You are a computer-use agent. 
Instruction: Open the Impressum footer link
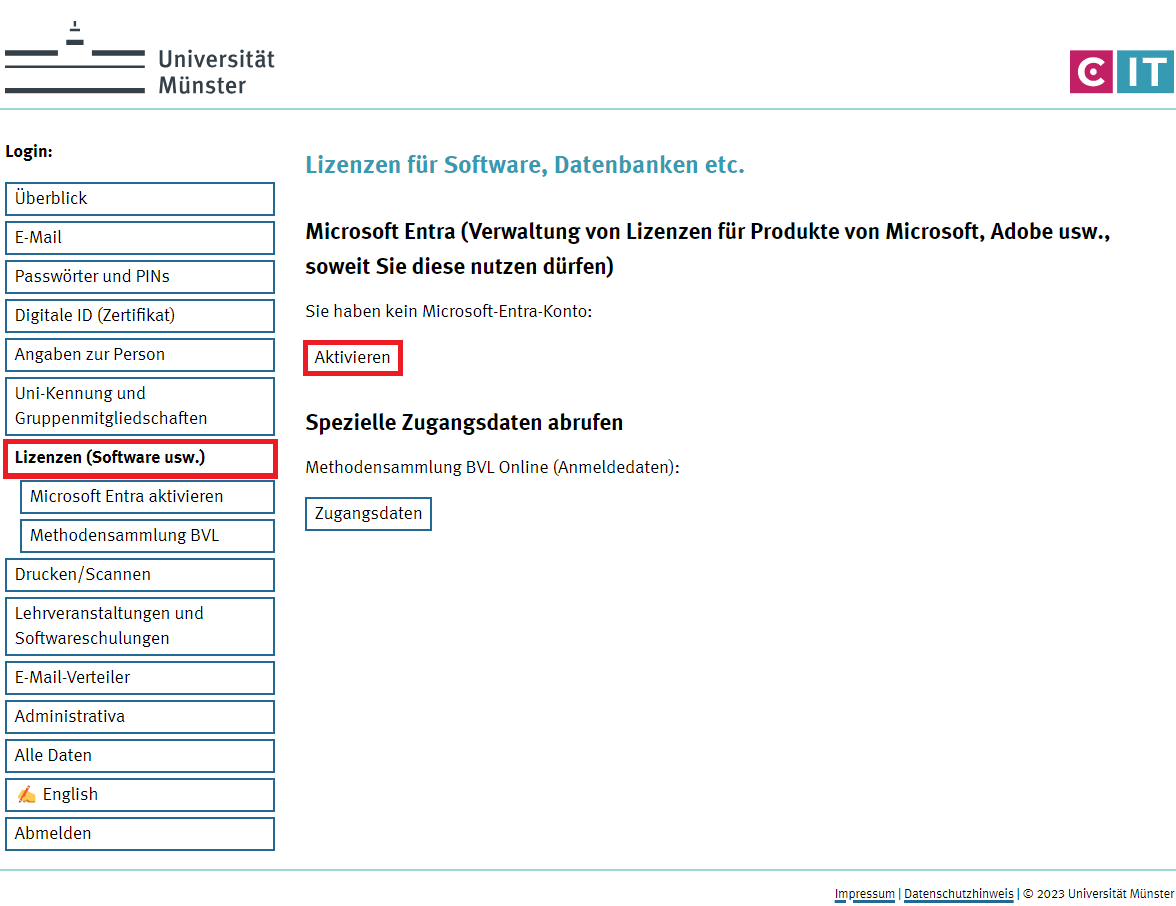[x=865, y=894]
